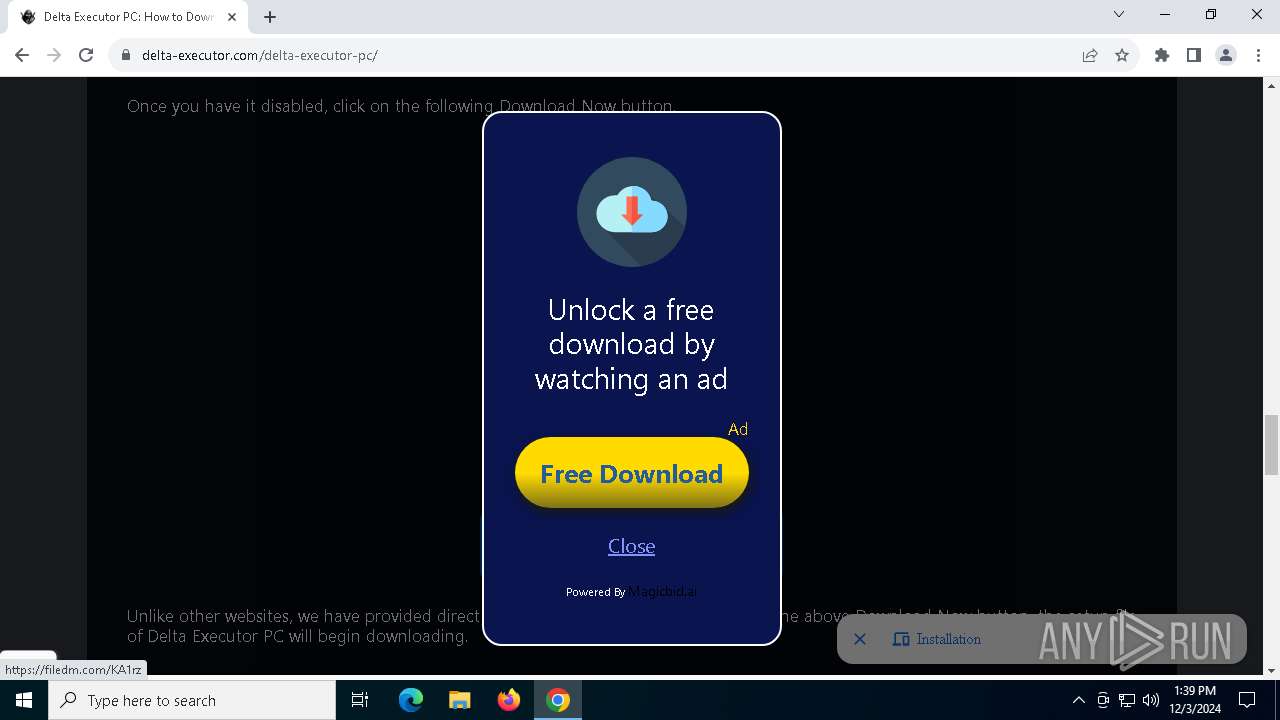
Task: Go back with browser back arrow
Action: [22, 55]
